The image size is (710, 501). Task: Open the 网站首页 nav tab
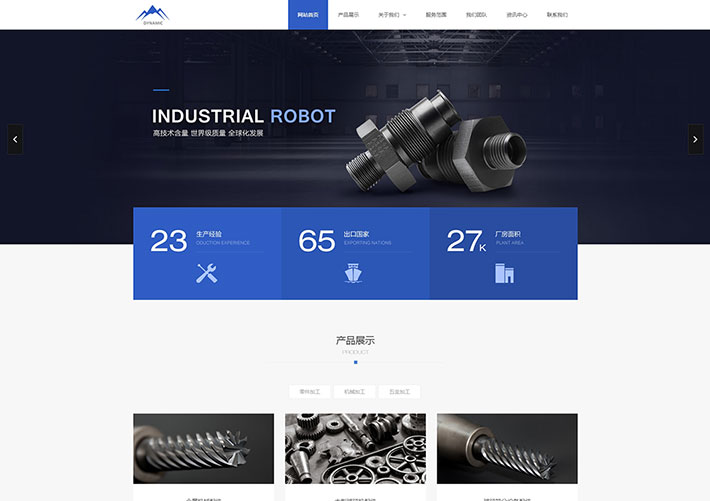(308, 15)
